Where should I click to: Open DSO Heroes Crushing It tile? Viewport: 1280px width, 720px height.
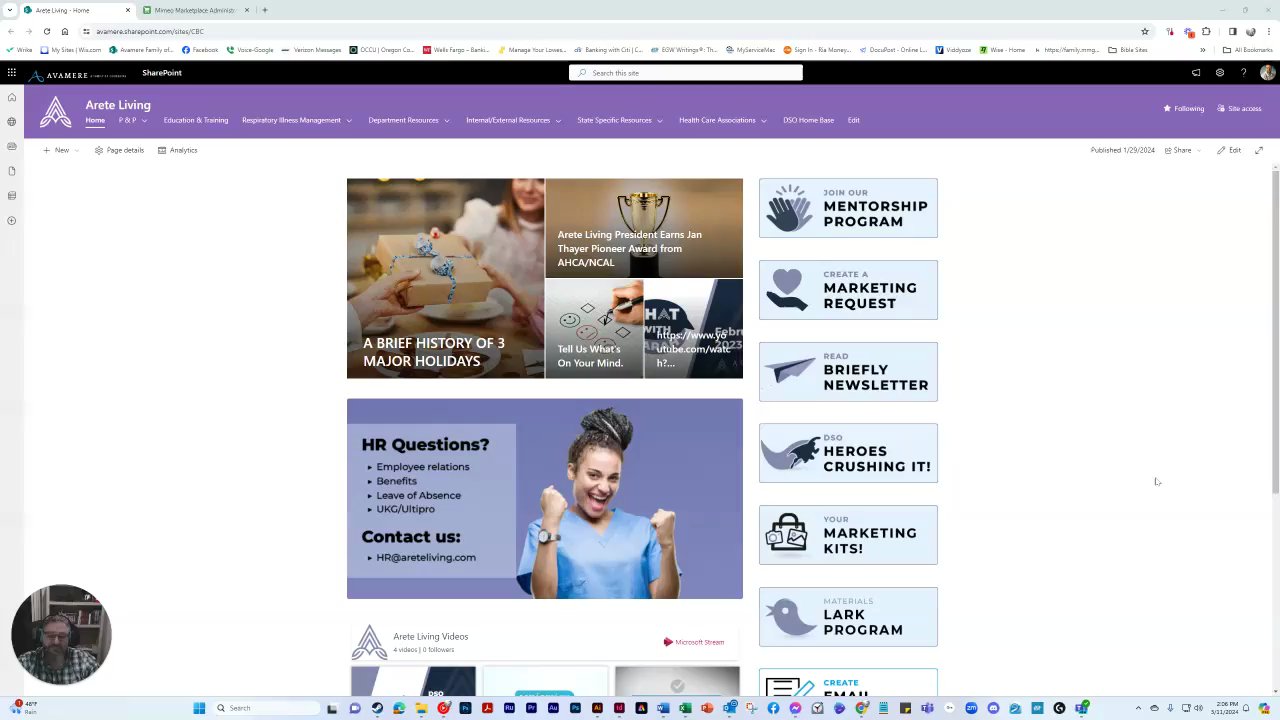pyautogui.click(x=848, y=453)
